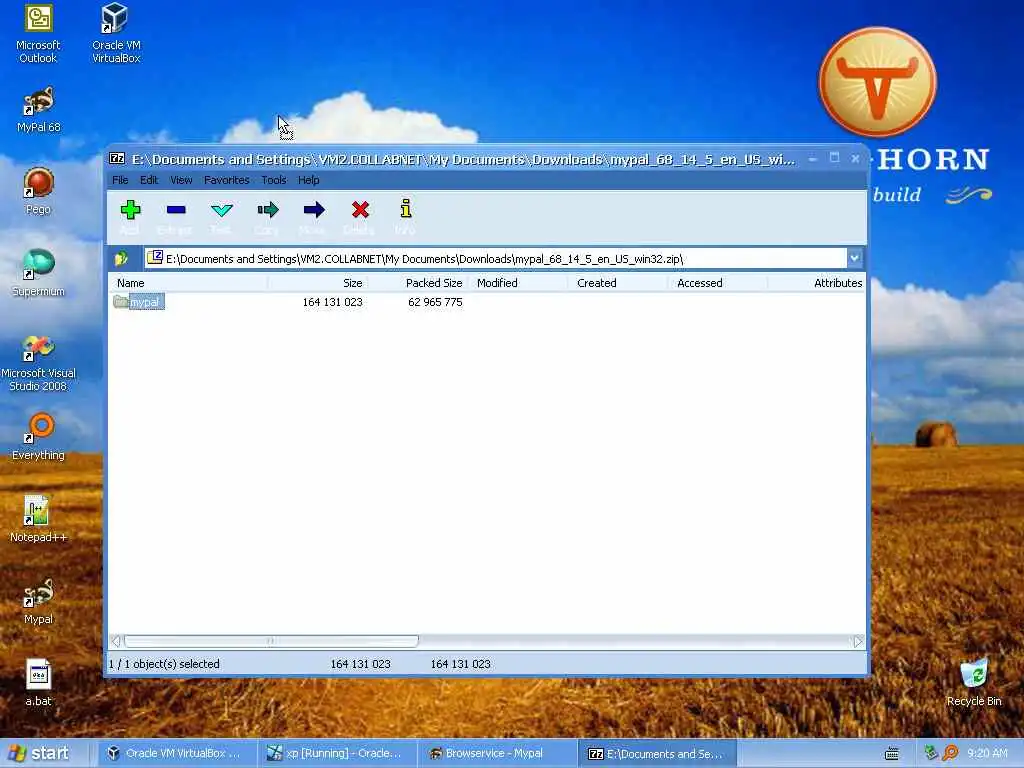
Task: Click the archive path address field
Action: click(x=496, y=259)
